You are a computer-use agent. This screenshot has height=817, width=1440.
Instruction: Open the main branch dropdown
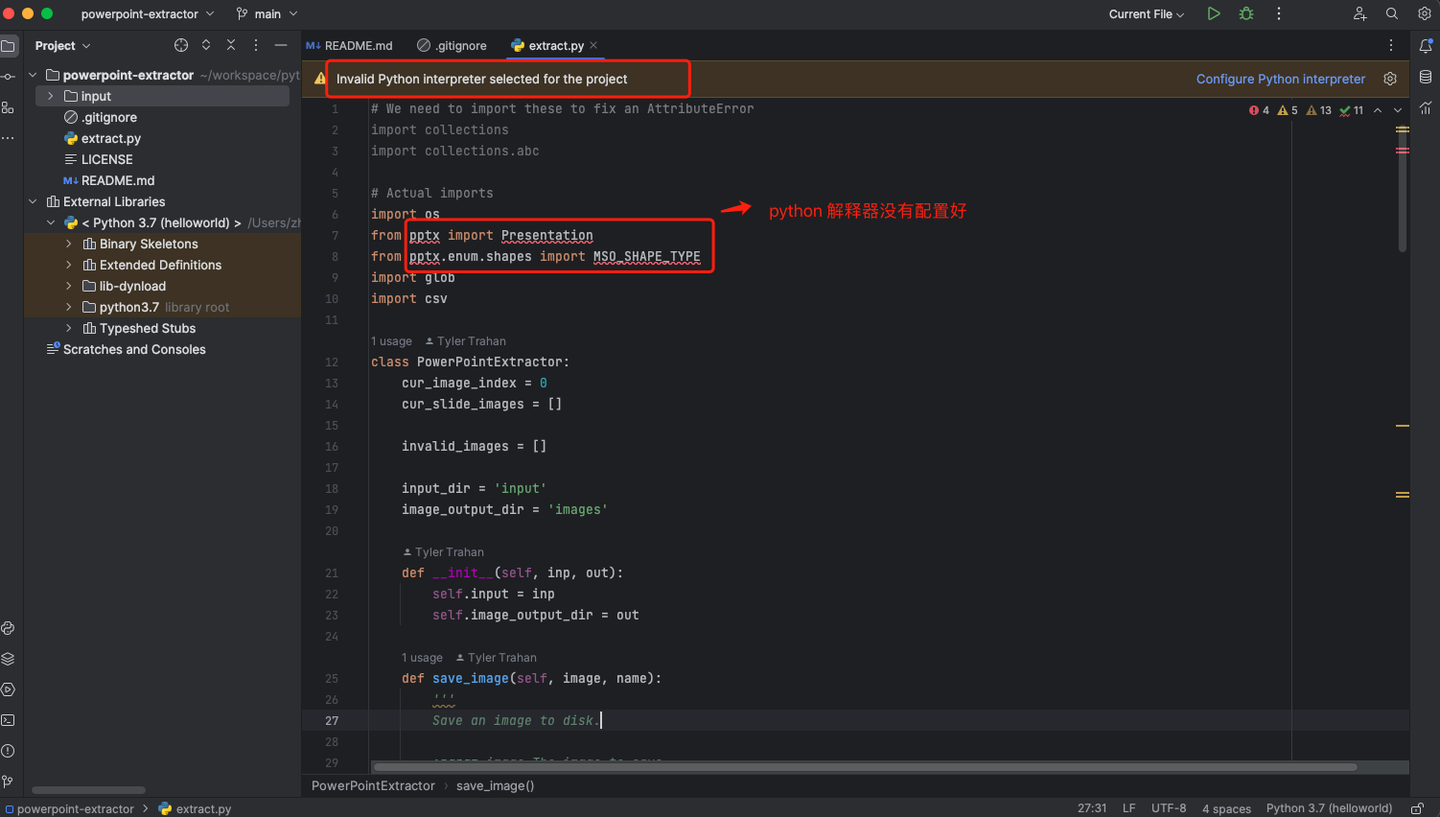click(x=266, y=13)
